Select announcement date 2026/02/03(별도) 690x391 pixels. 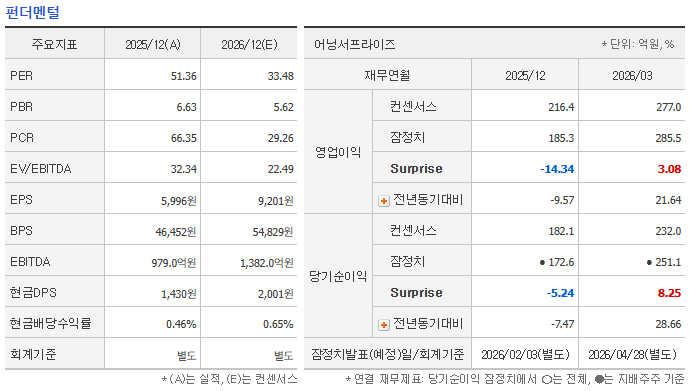[x=525, y=355]
